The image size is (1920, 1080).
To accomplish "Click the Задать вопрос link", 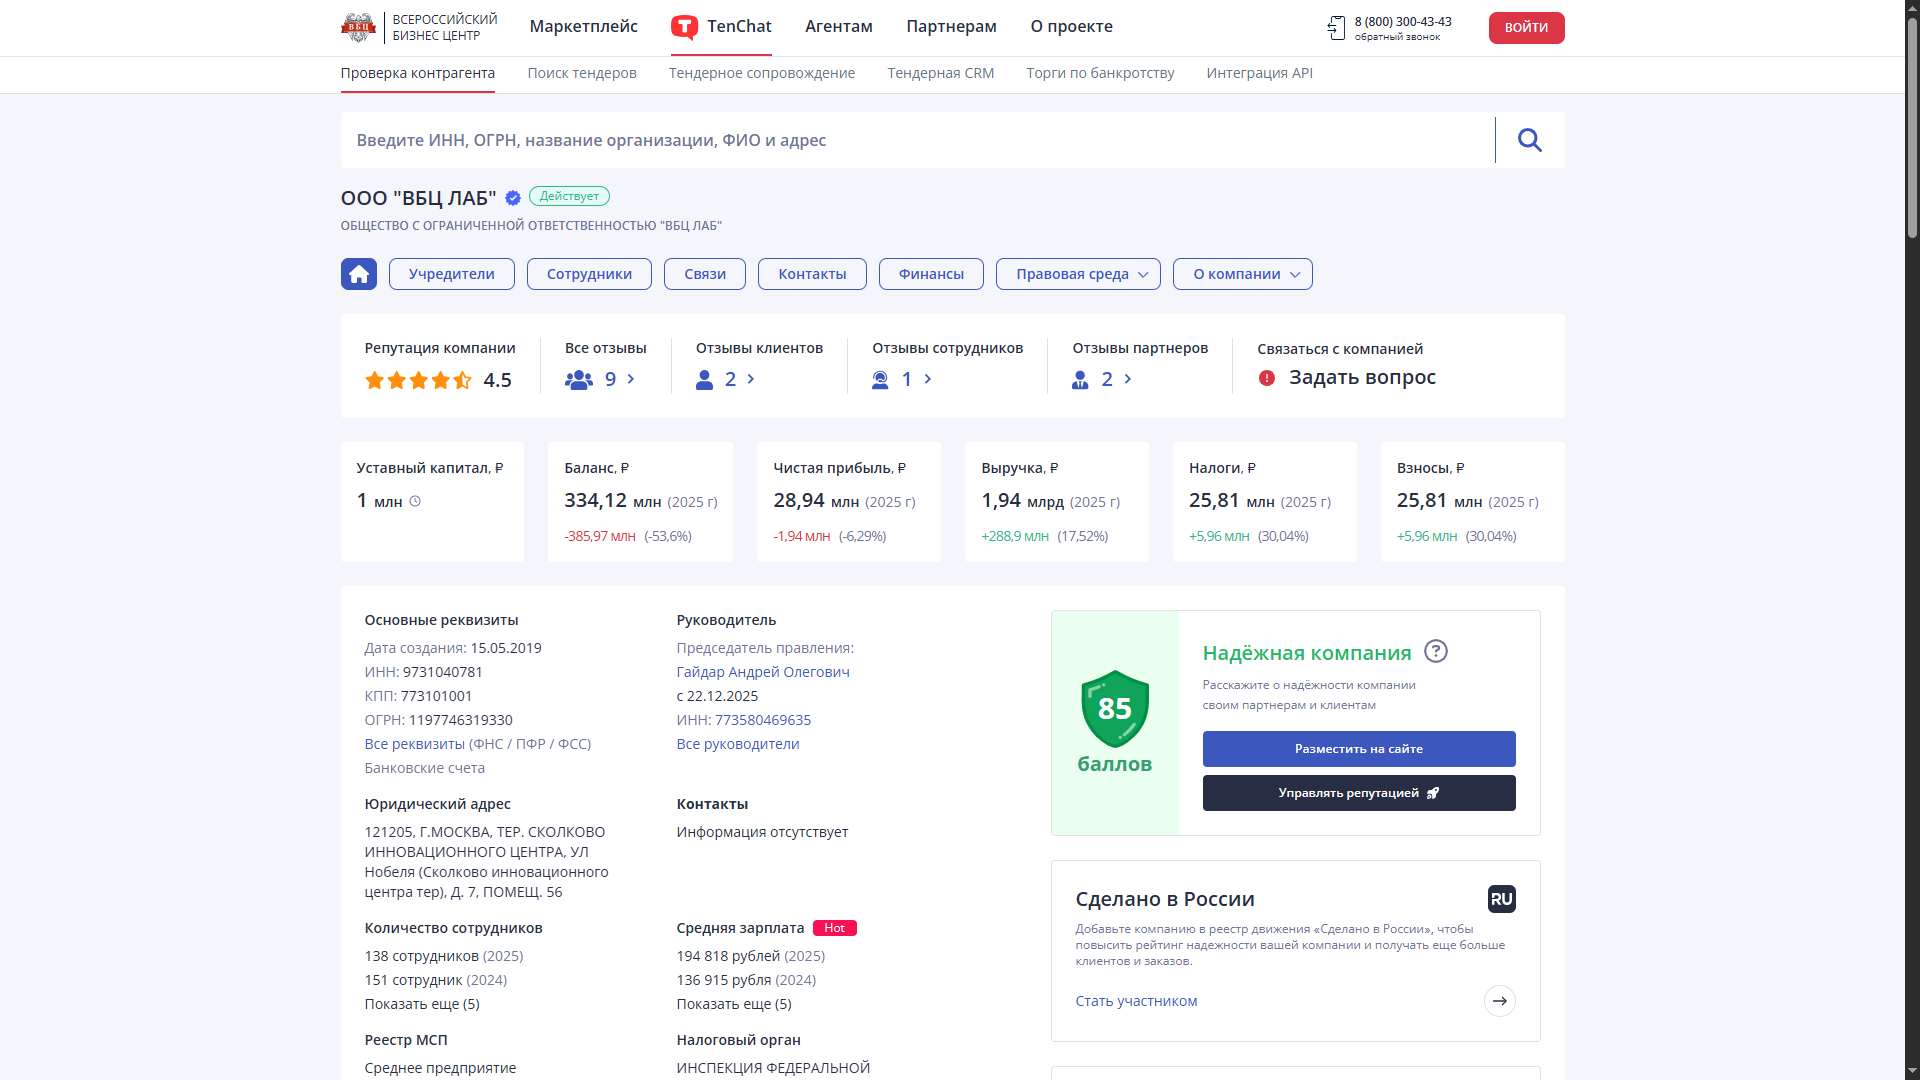I will 1362,378.
